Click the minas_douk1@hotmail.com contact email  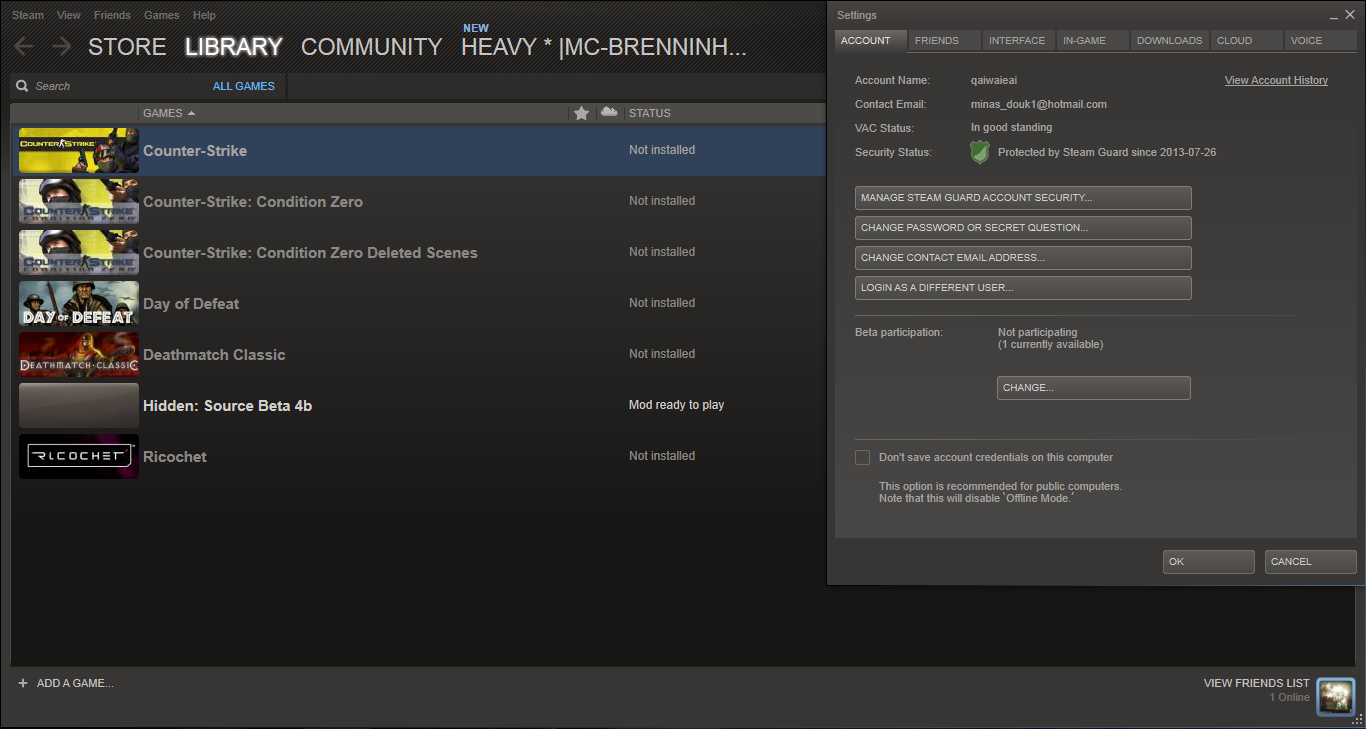pos(1038,104)
